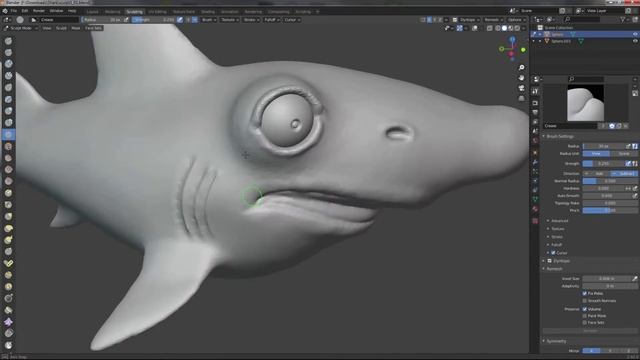Adjust the Strength slider in Brush Settings
640x360 pixels.
tap(604, 163)
